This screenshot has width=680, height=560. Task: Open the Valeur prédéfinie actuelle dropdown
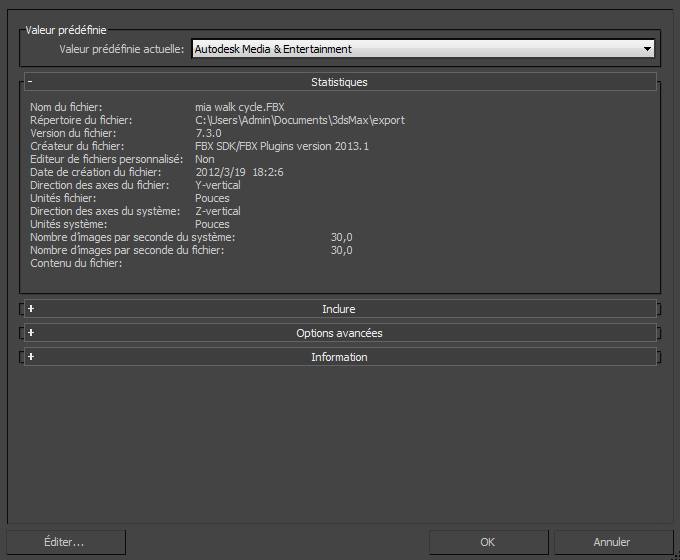(423, 49)
